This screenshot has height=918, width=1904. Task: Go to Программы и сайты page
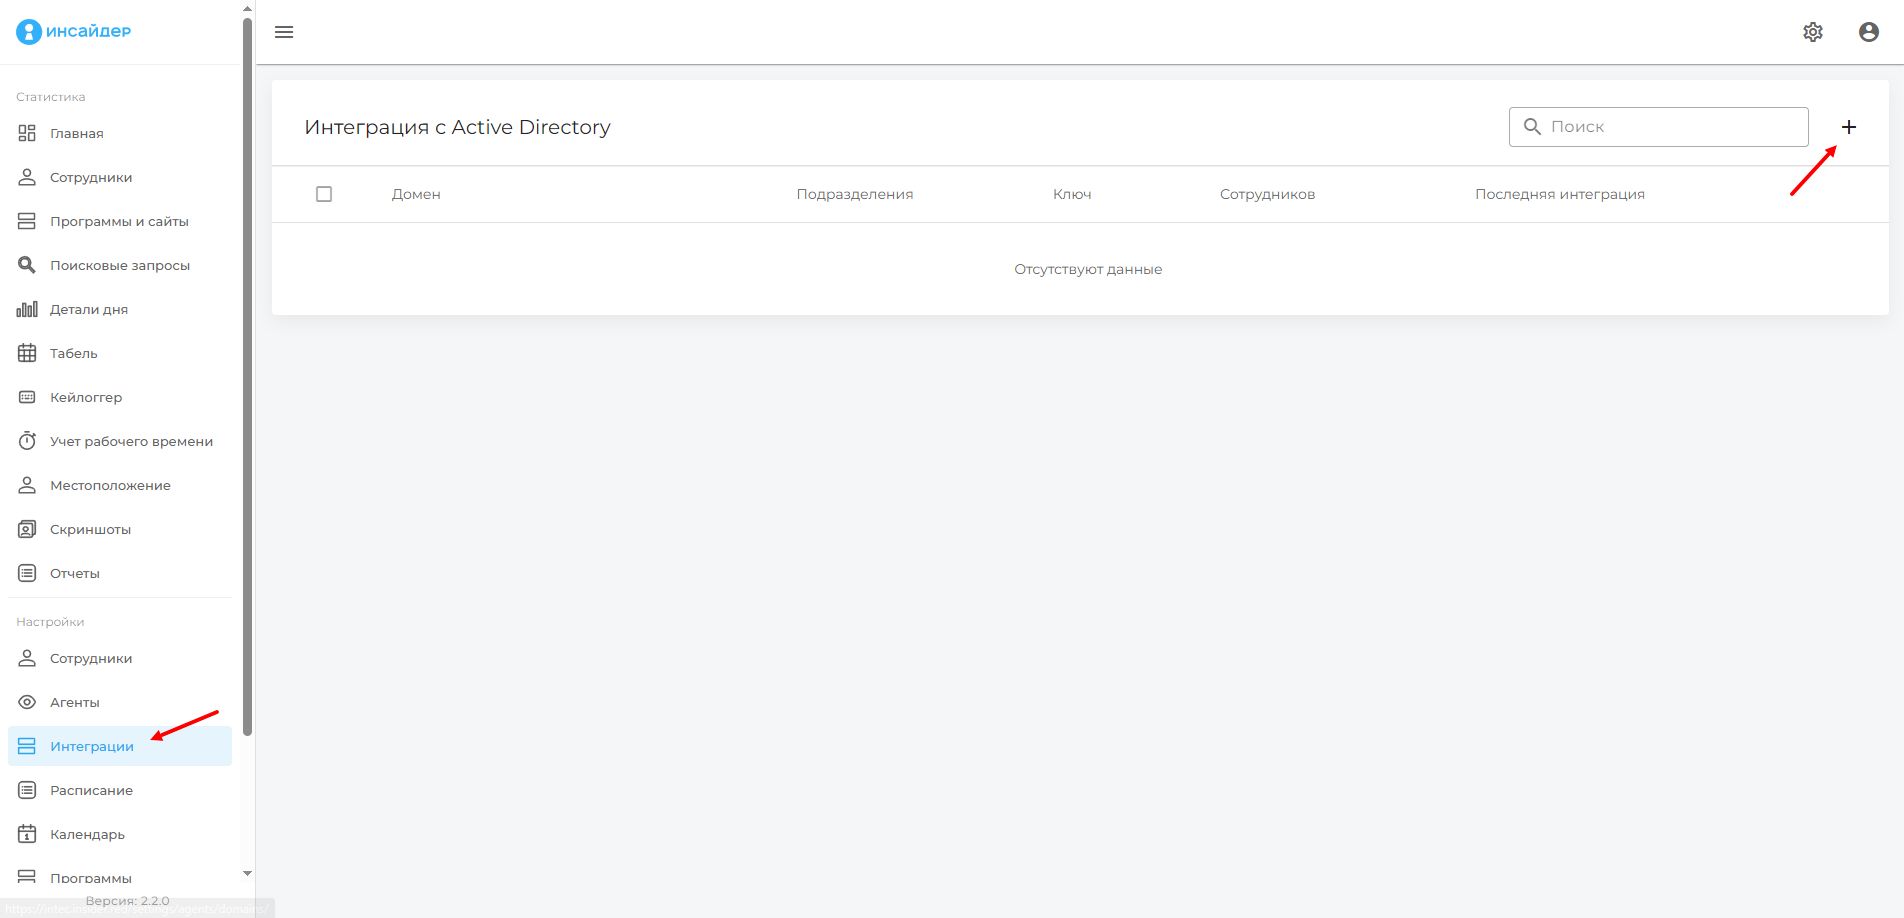click(x=119, y=221)
